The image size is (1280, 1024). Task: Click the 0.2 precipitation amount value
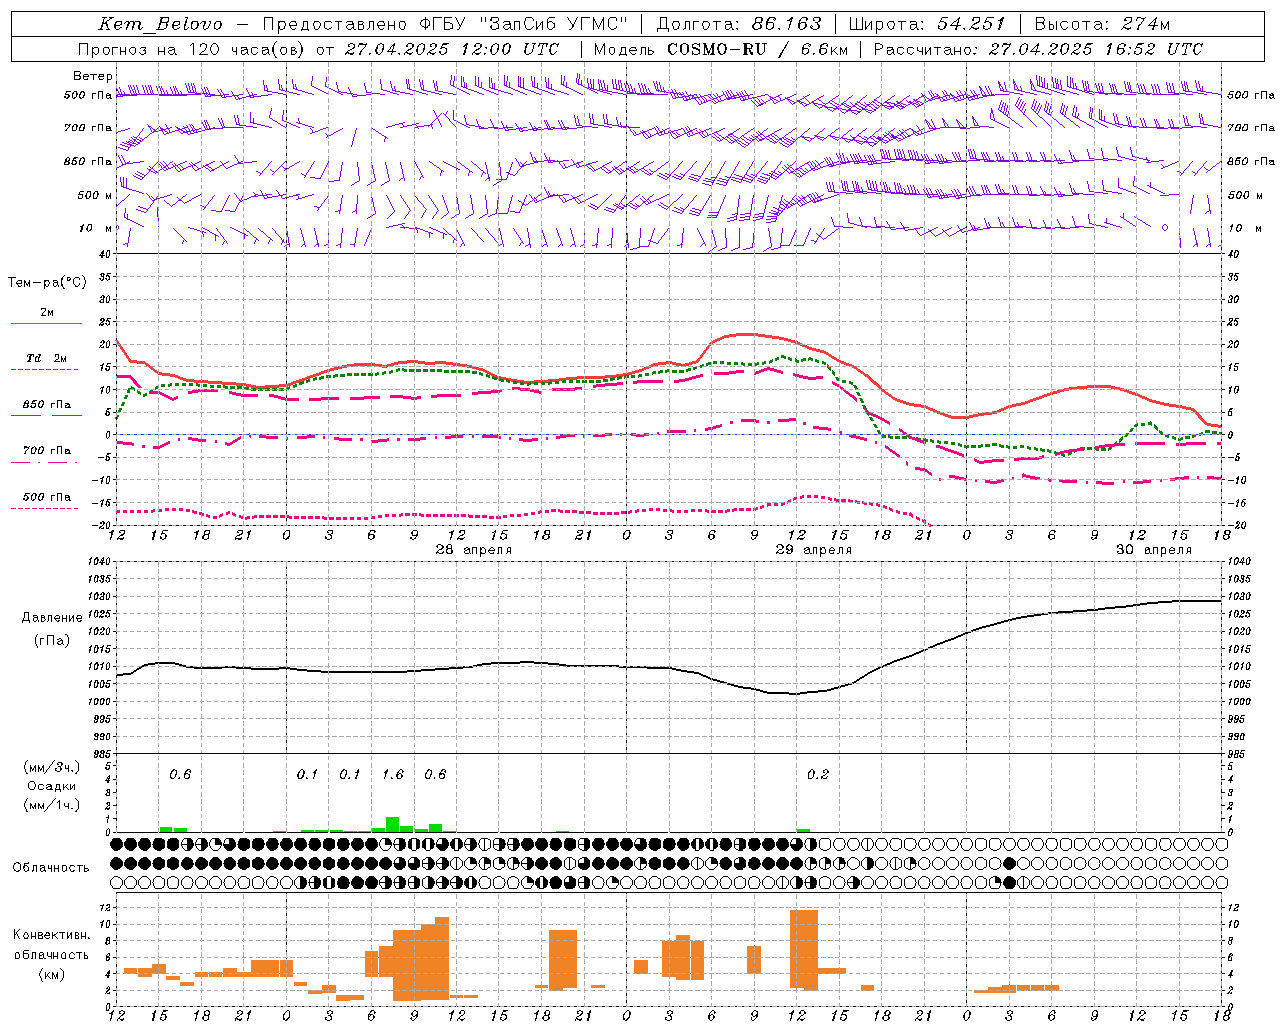[818, 774]
